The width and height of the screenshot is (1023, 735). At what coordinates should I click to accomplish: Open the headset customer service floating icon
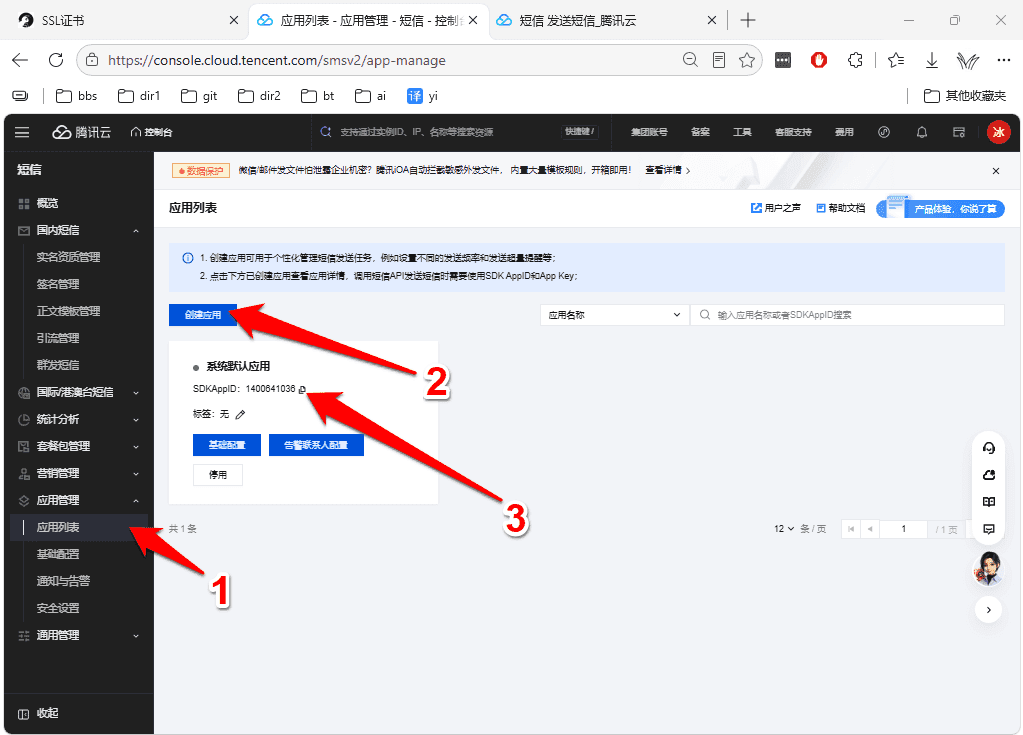(x=989, y=448)
